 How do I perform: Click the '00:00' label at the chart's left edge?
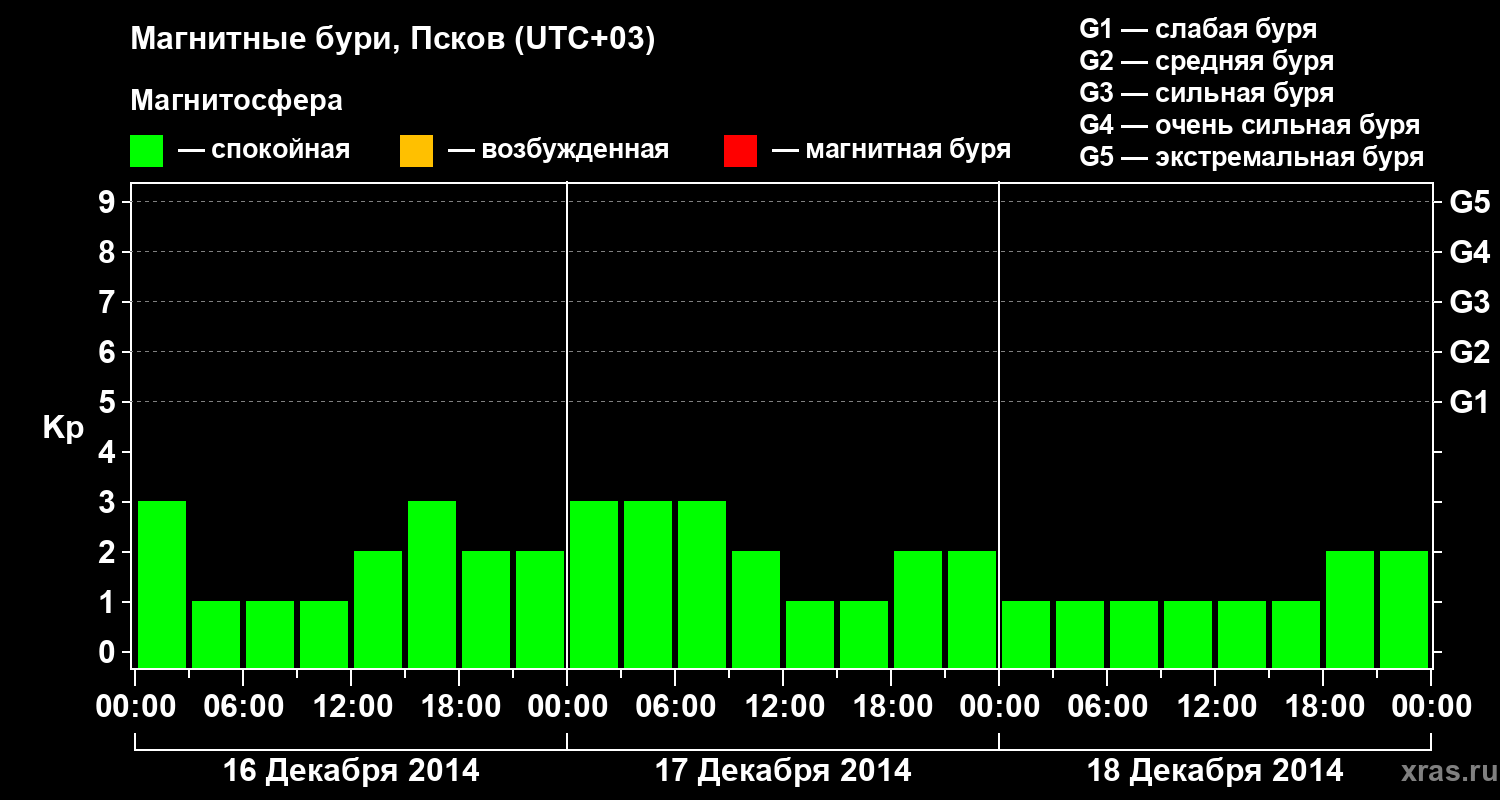click(135, 707)
